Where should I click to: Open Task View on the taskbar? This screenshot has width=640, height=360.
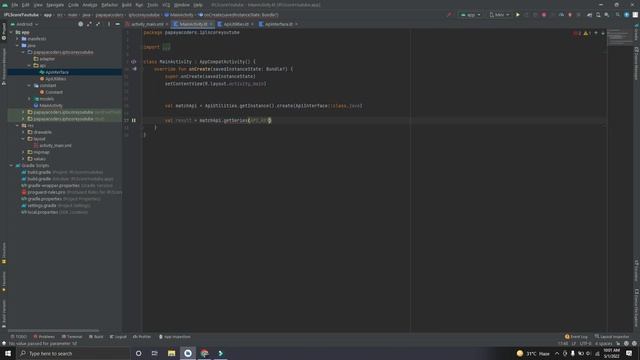click(155, 353)
